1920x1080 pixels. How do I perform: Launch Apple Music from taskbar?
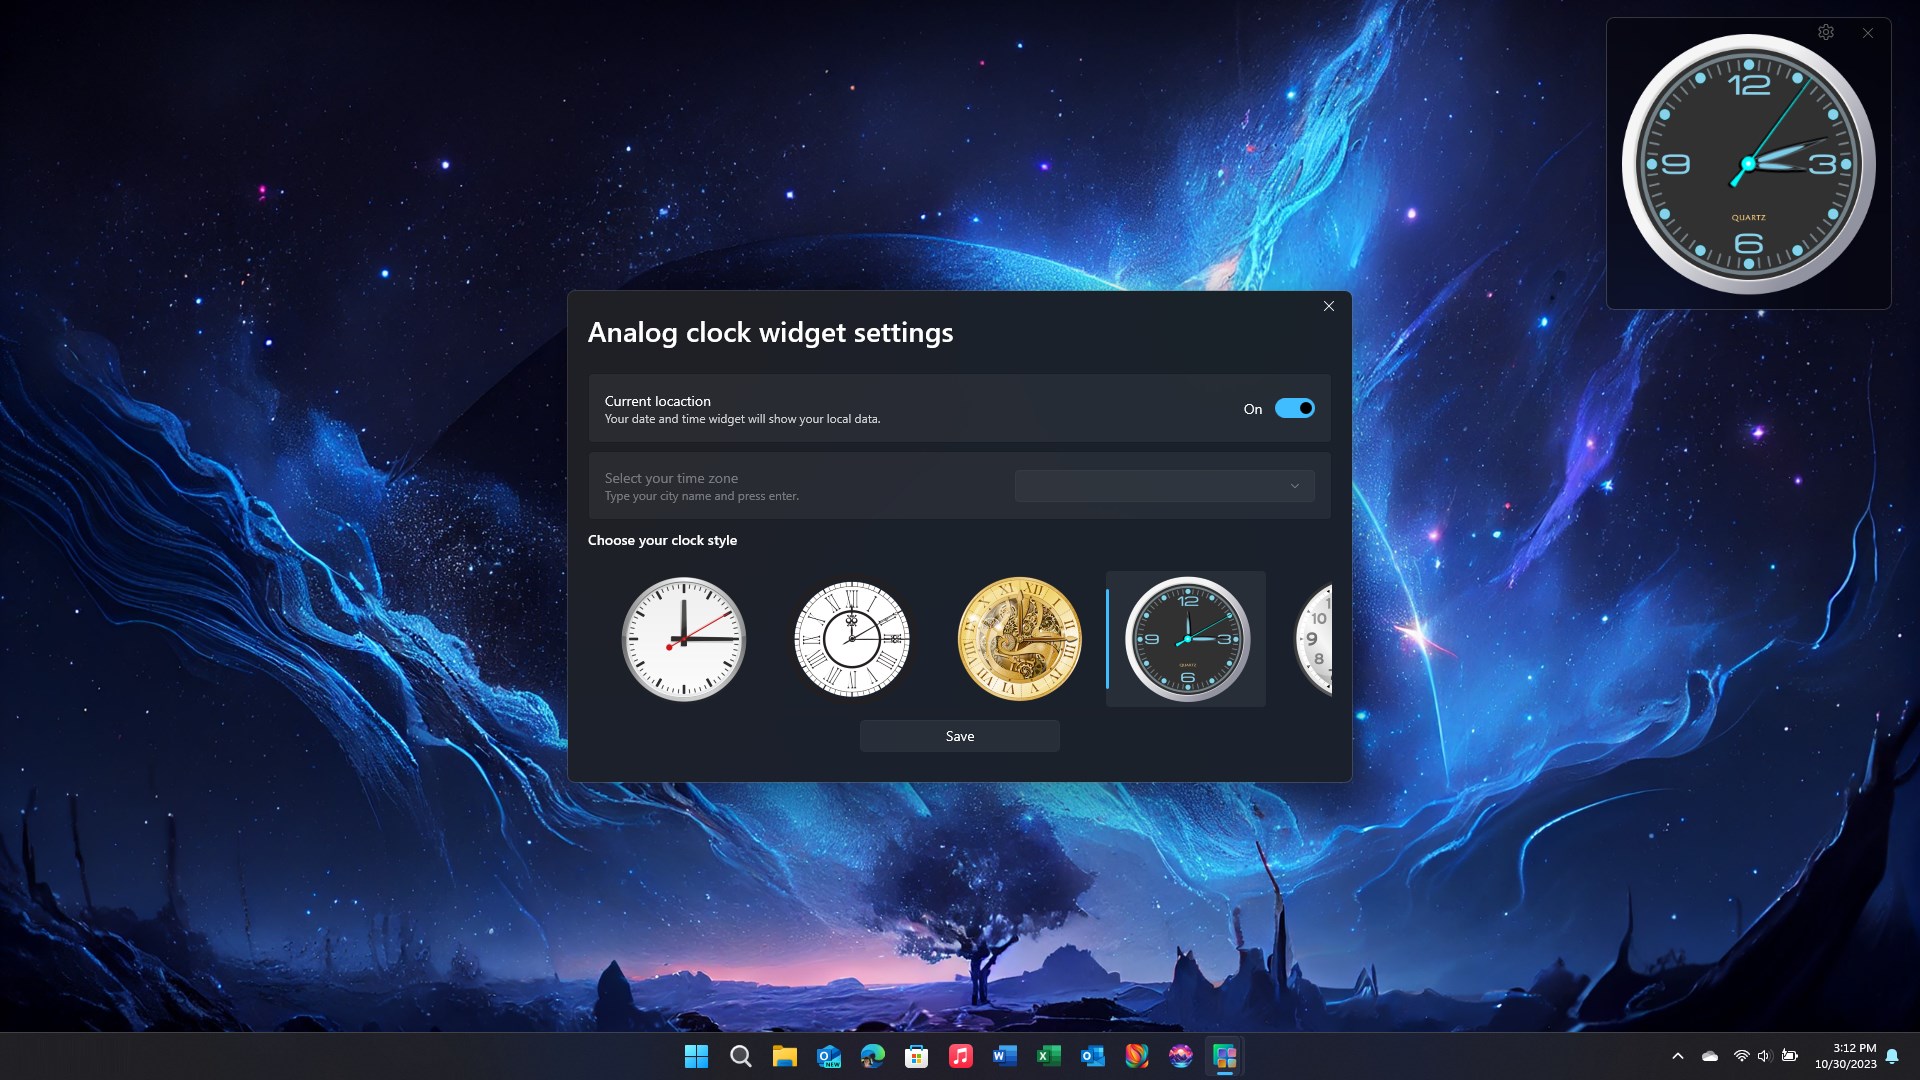pos(960,1056)
